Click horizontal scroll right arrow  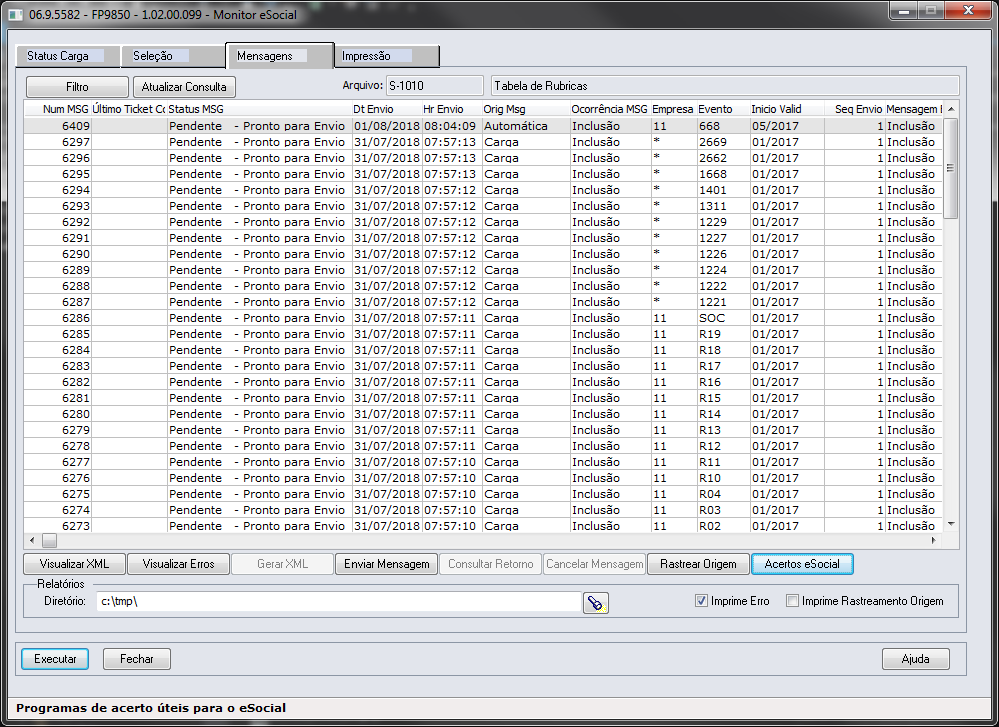pos(934,540)
